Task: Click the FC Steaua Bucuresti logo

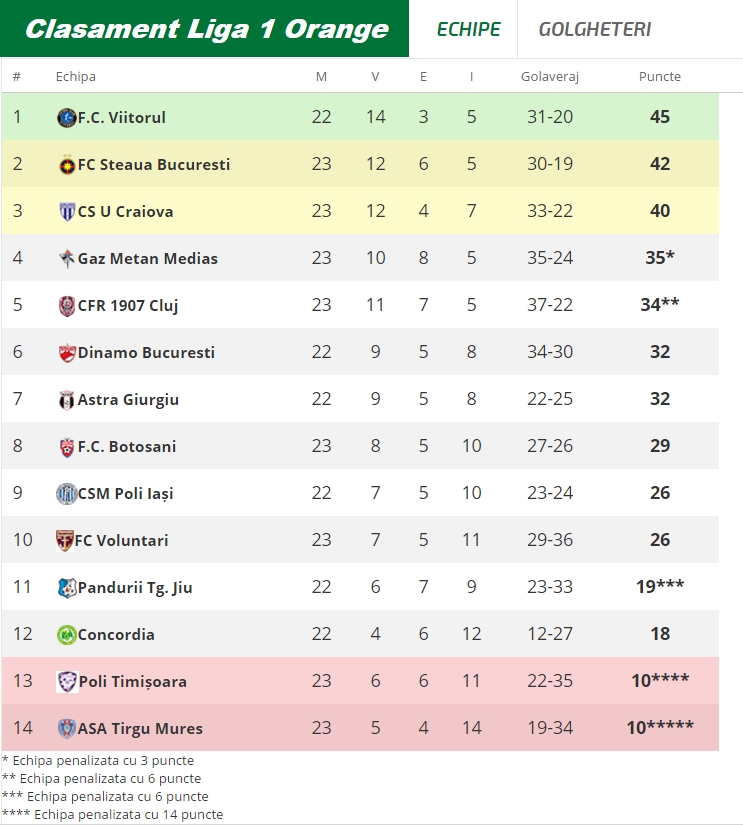Action: point(67,165)
